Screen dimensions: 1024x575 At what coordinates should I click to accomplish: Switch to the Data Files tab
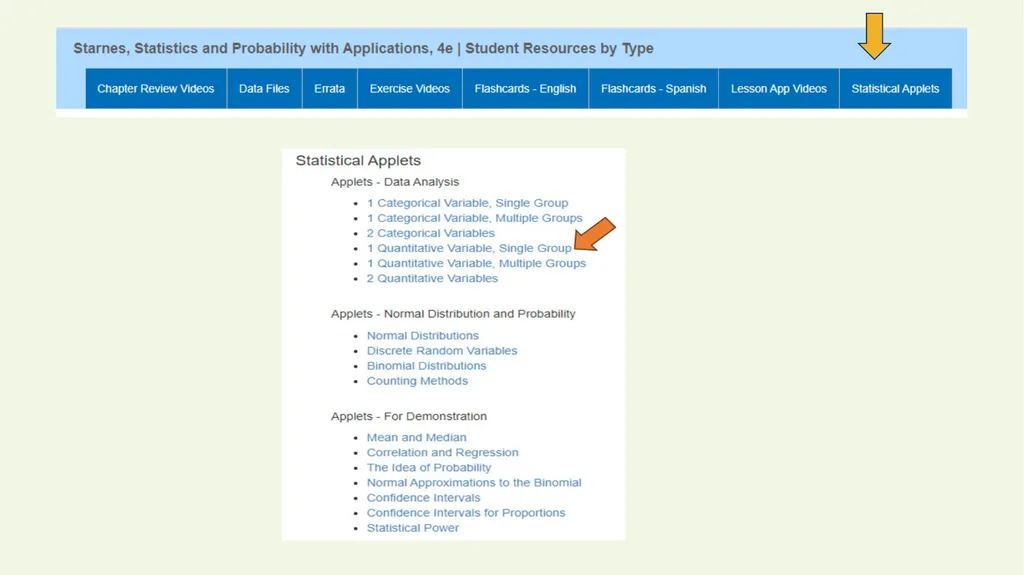[264, 88]
